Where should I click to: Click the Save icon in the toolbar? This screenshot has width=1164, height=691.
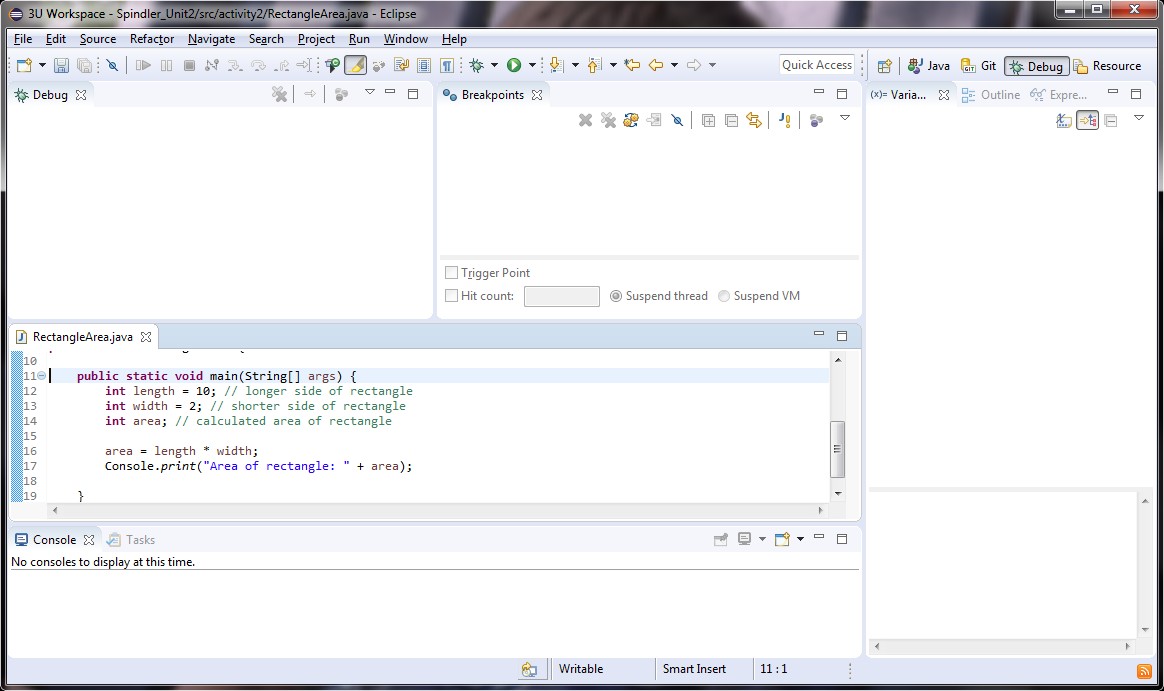click(61, 65)
